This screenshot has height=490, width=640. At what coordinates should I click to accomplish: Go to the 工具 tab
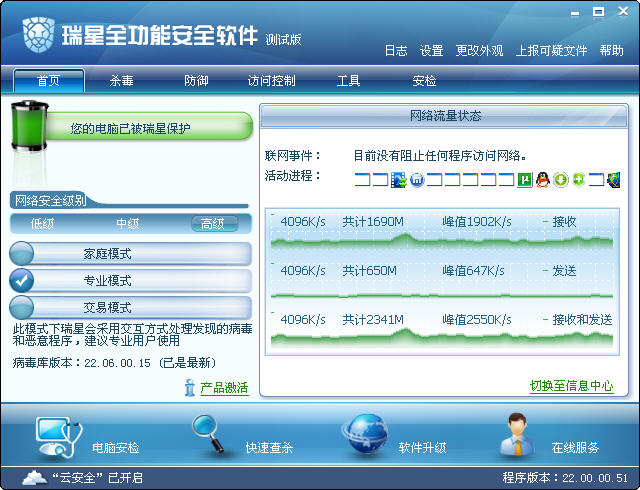pyautogui.click(x=348, y=80)
